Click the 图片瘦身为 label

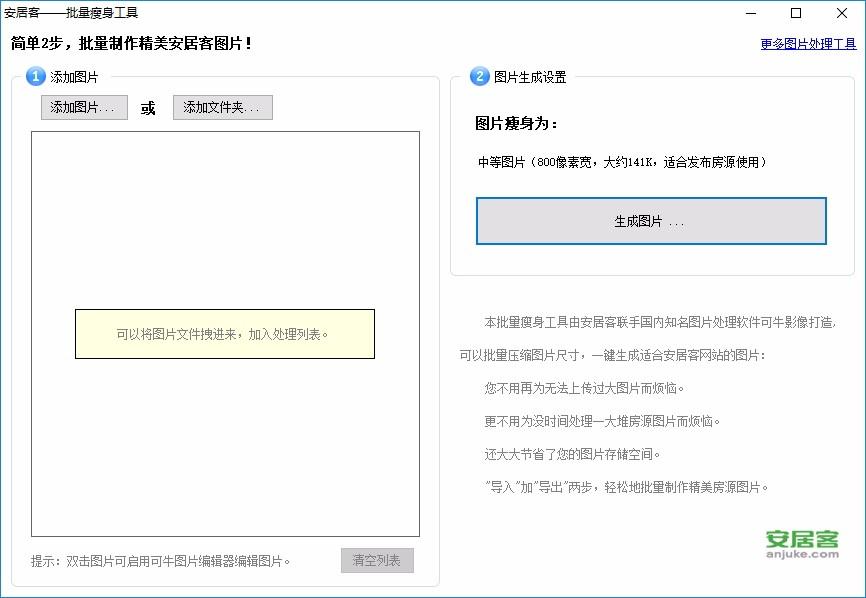point(516,123)
